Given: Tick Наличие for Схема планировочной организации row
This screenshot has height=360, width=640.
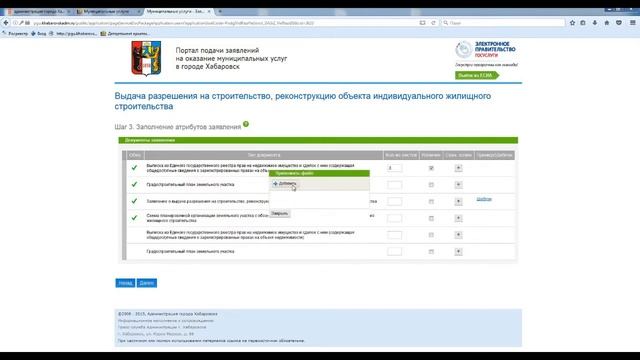Looking at the screenshot, I should (x=431, y=218).
